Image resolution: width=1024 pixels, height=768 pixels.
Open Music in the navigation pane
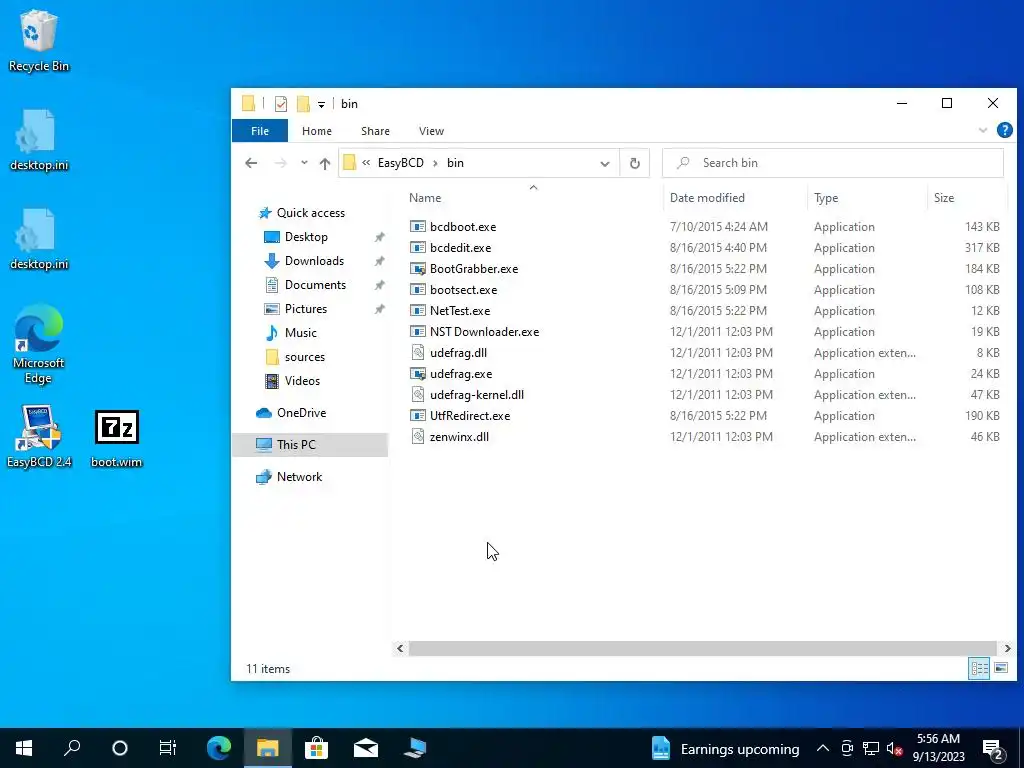click(x=300, y=333)
